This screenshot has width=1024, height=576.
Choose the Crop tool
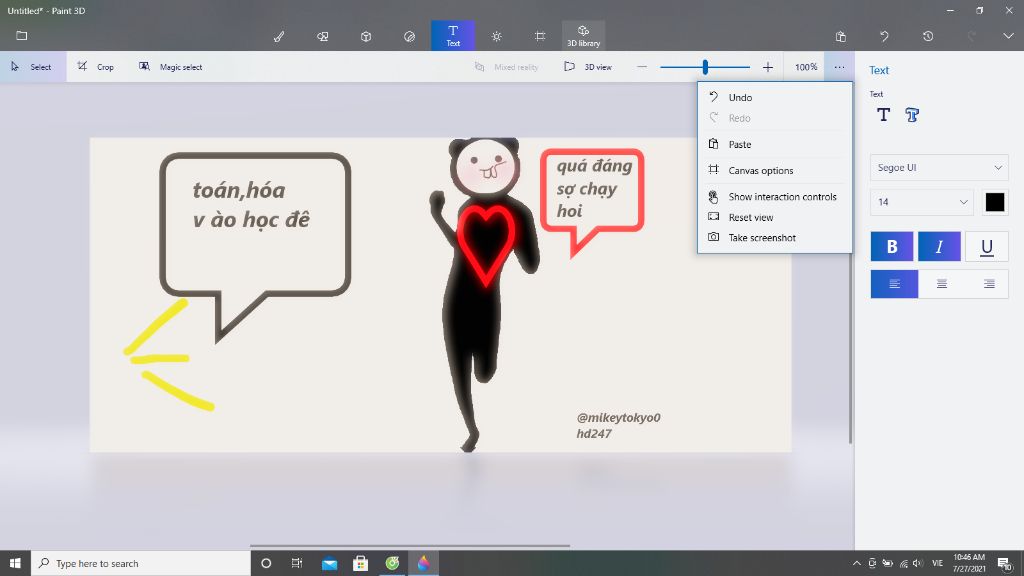click(96, 67)
